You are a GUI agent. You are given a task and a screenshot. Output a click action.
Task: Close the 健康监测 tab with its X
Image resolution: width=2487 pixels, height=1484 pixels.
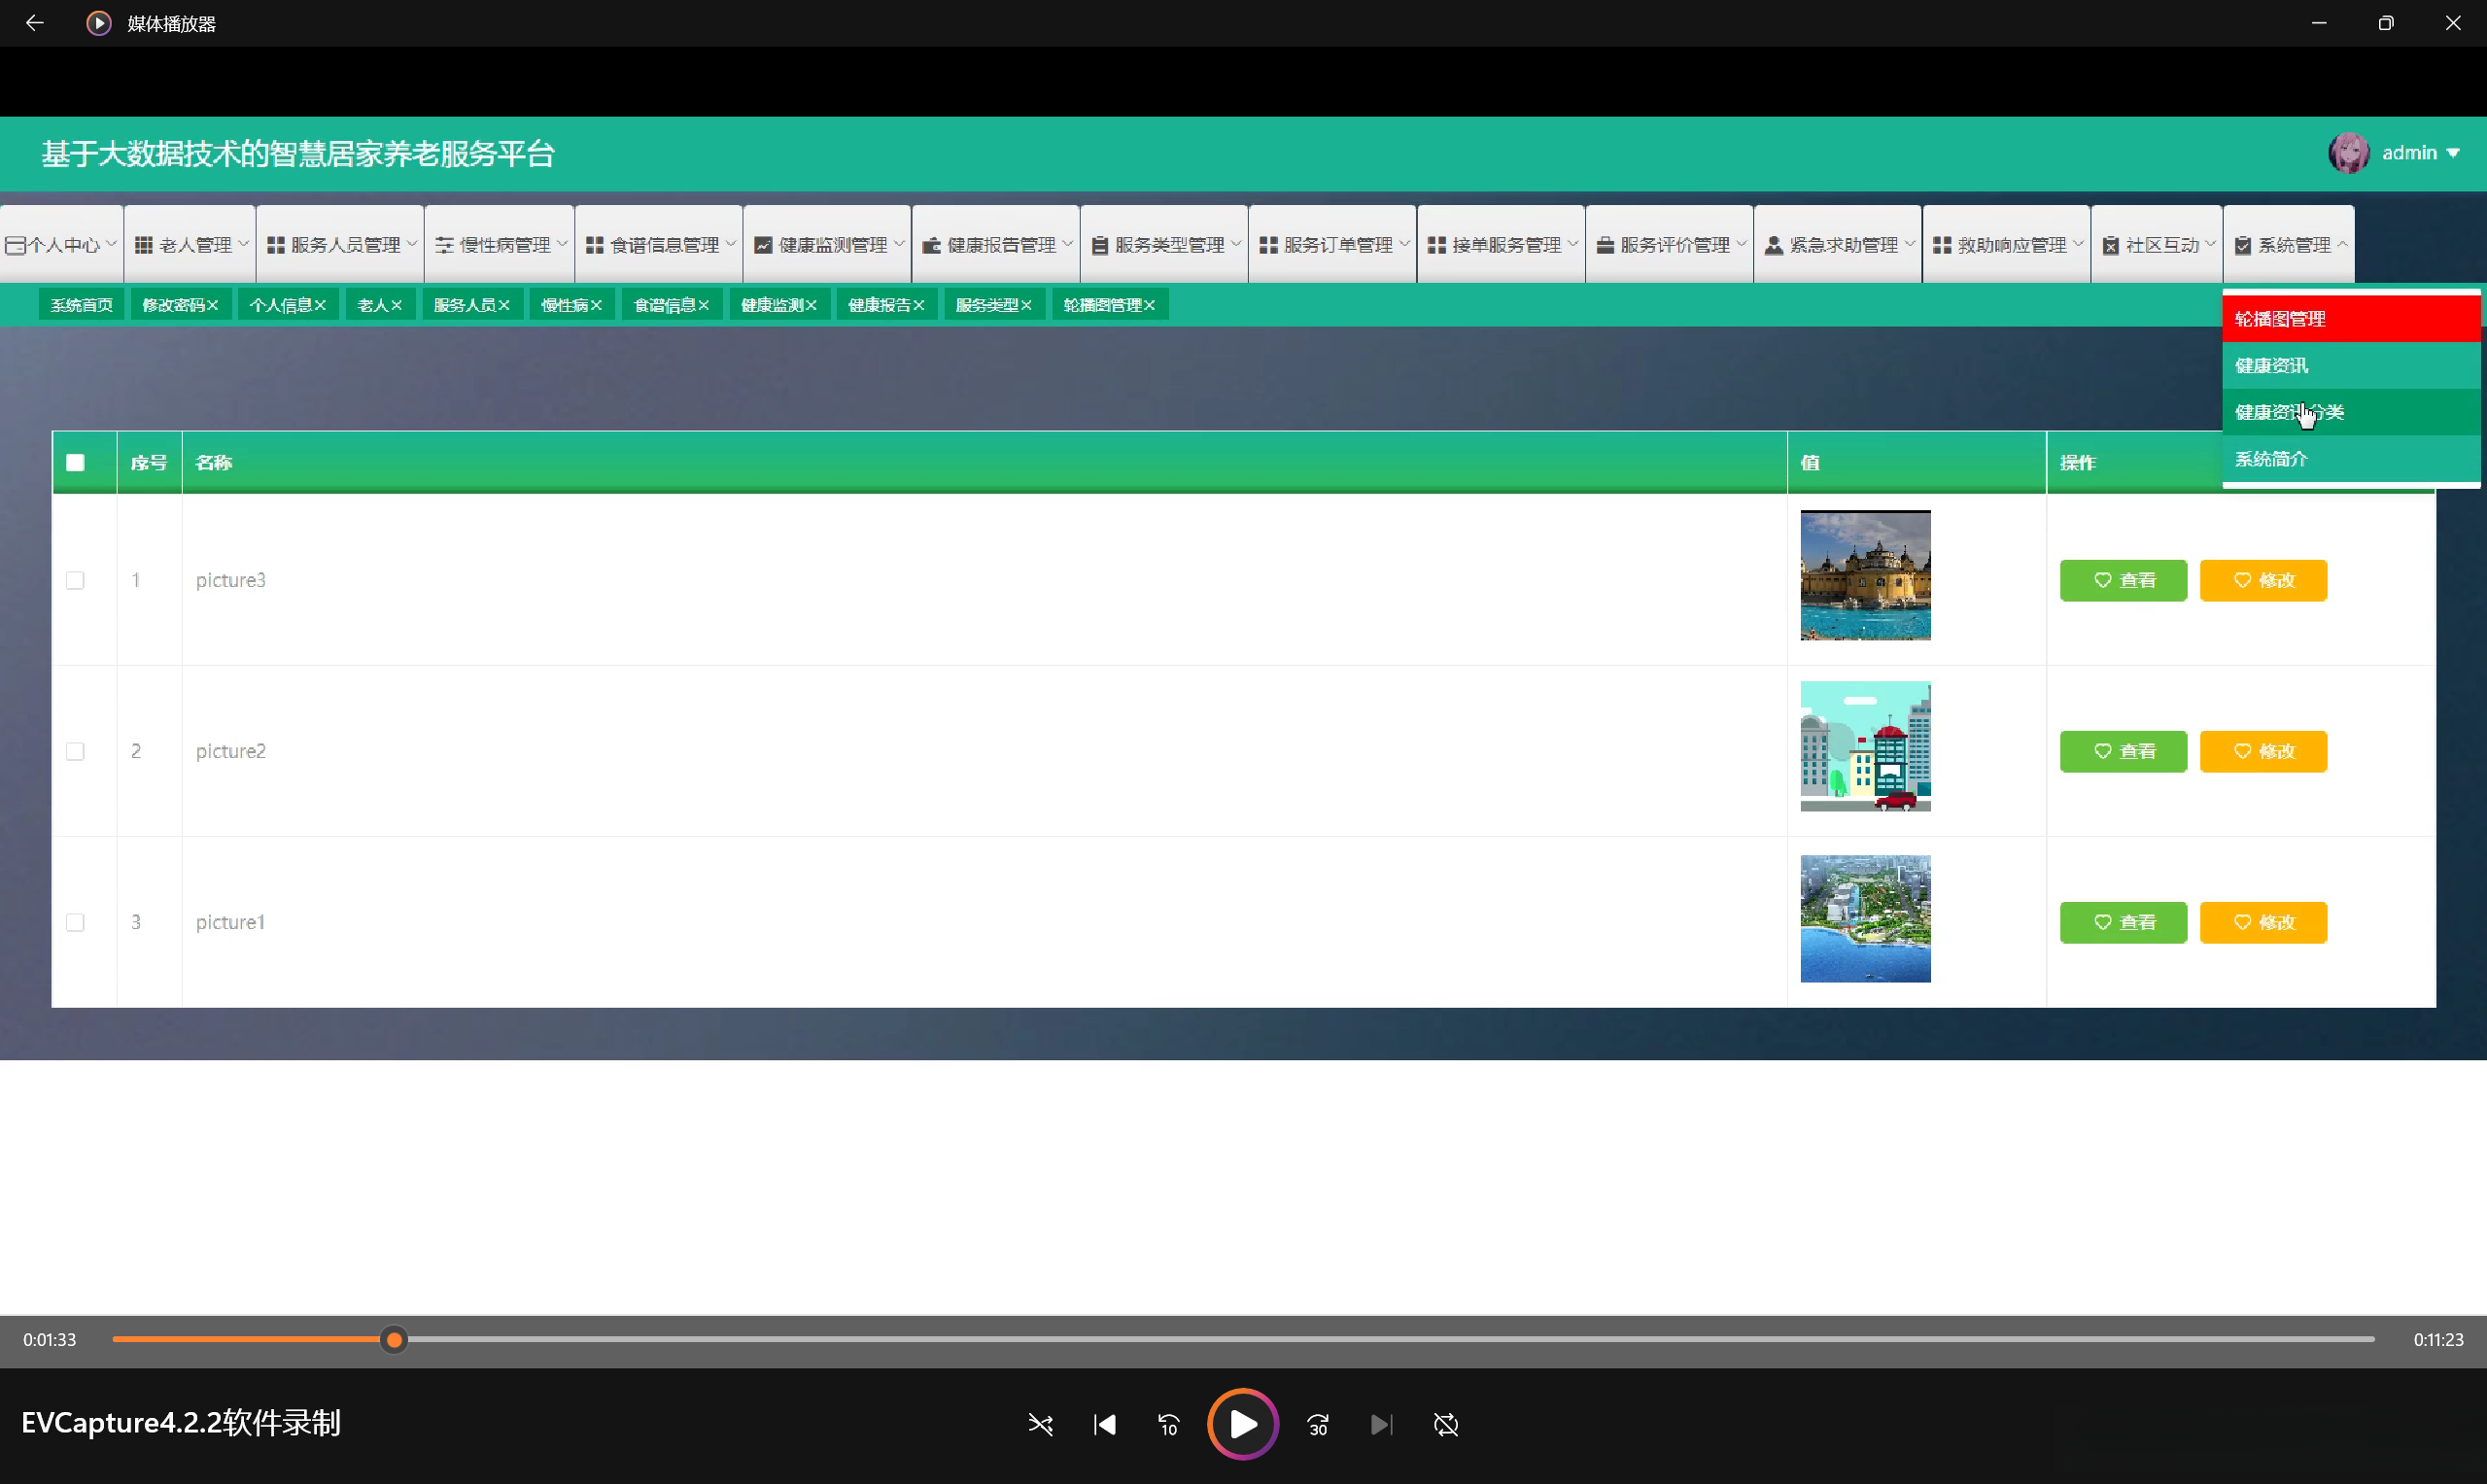tap(811, 305)
